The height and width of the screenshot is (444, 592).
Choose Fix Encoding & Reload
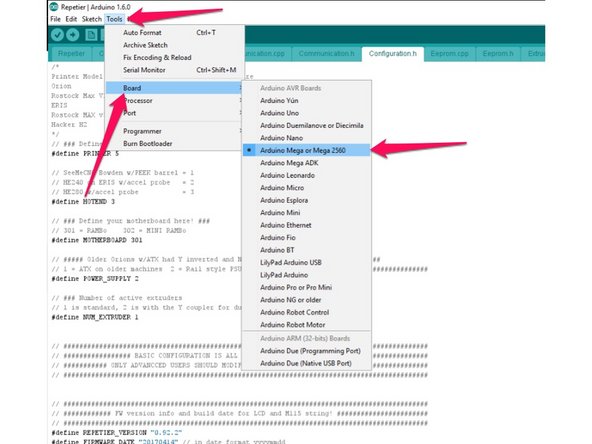pos(174,57)
